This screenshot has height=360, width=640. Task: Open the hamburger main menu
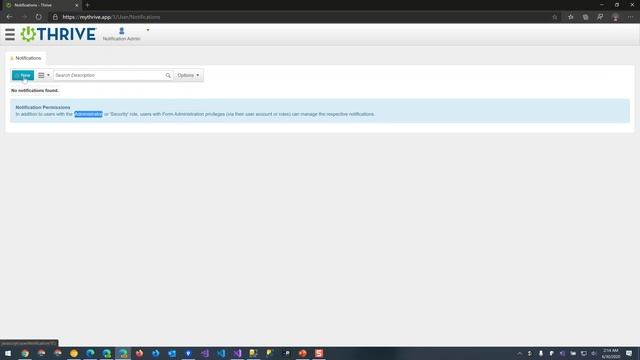coord(10,34)
